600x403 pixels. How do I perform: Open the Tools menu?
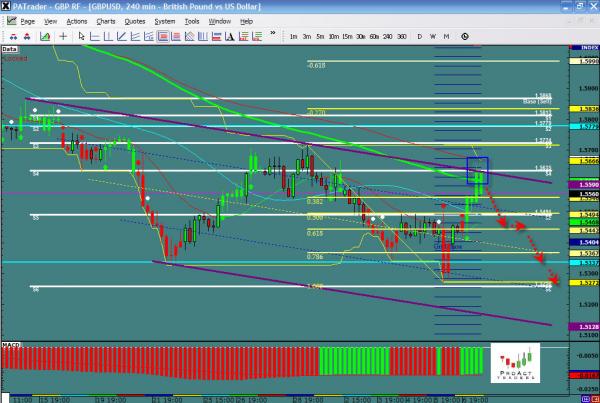click(x=191, y=20)
